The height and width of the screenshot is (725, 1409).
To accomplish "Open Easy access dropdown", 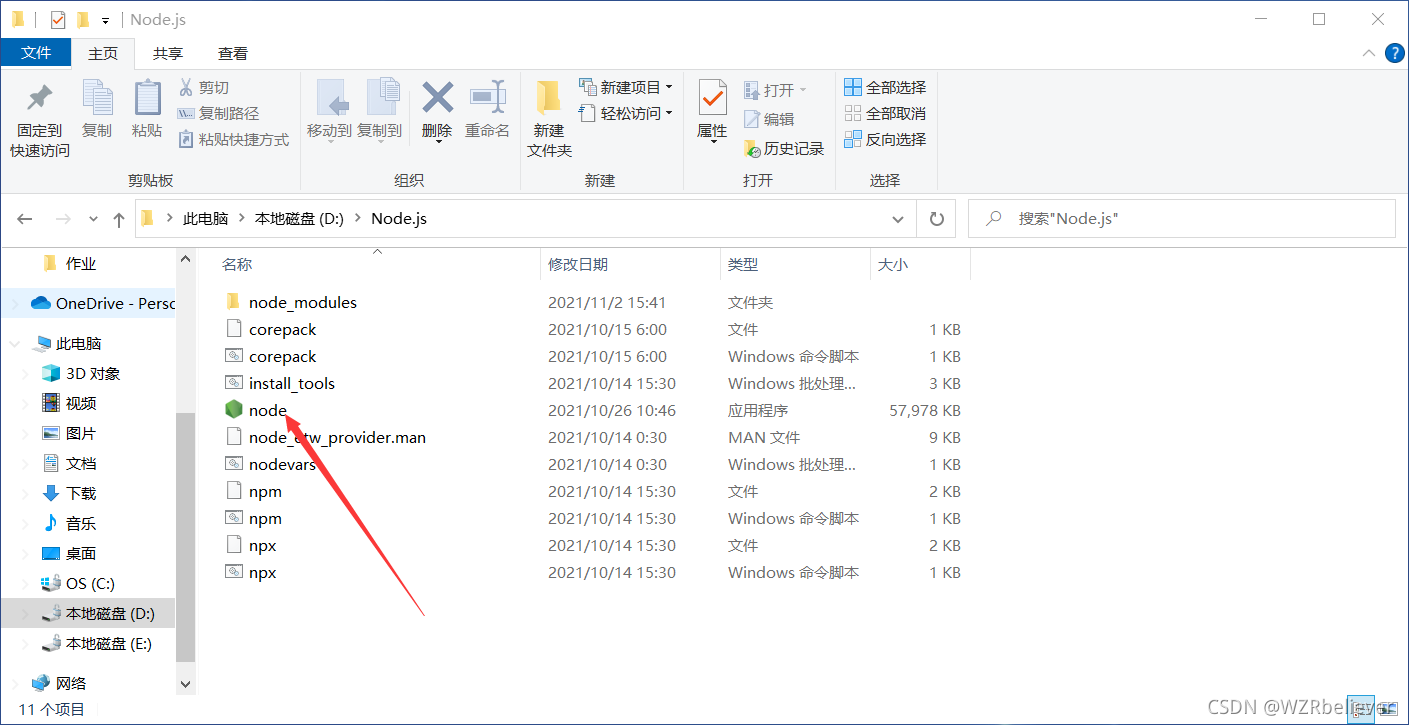I will pyautogui.click(x=626, y=114).
